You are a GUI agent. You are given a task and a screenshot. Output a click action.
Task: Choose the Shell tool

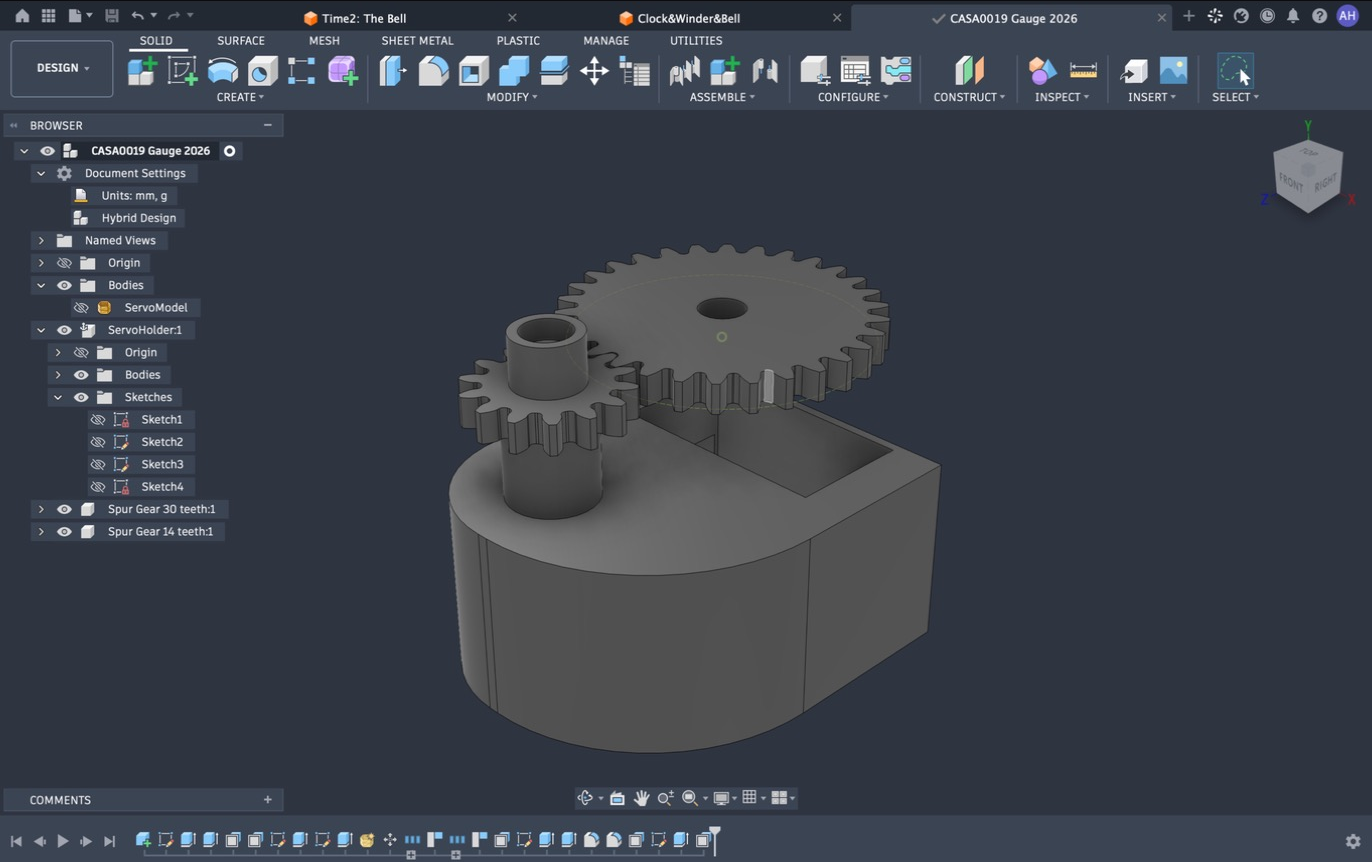coord(473,71)
